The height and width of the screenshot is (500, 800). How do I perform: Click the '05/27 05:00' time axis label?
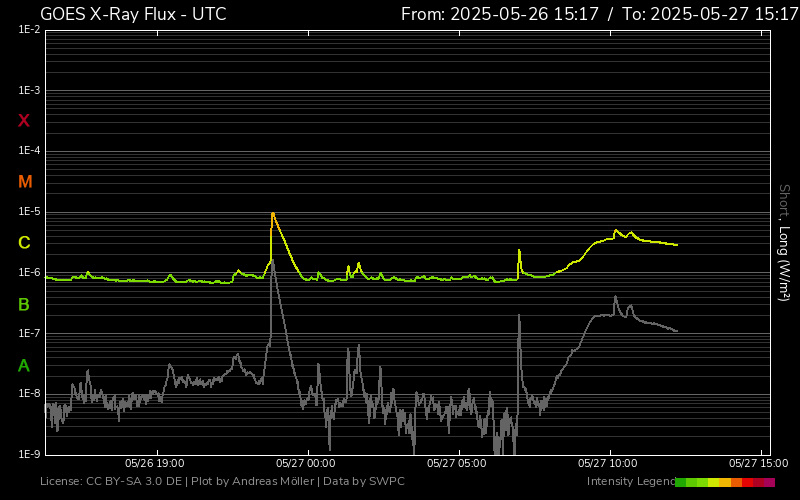tap(457, 463)
